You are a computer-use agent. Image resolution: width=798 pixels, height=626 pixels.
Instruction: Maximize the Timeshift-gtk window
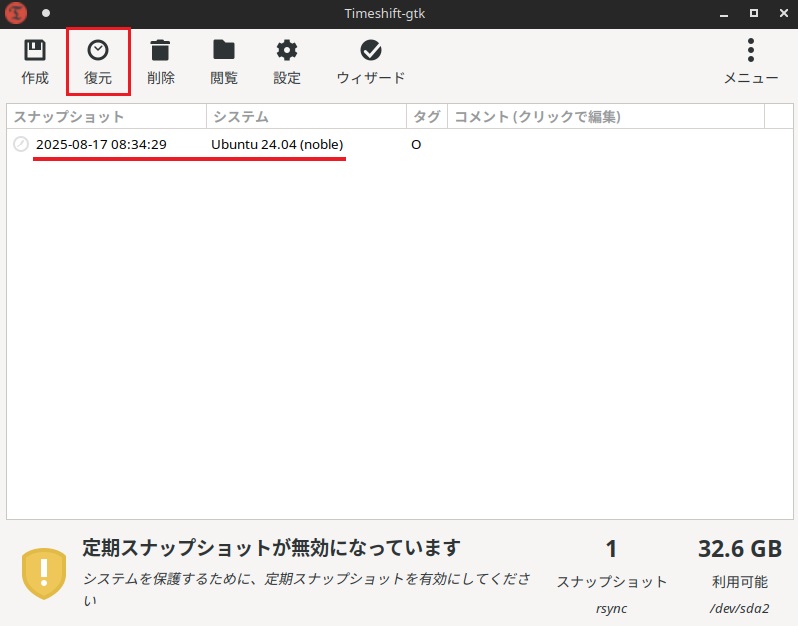[x=754, y=13]
